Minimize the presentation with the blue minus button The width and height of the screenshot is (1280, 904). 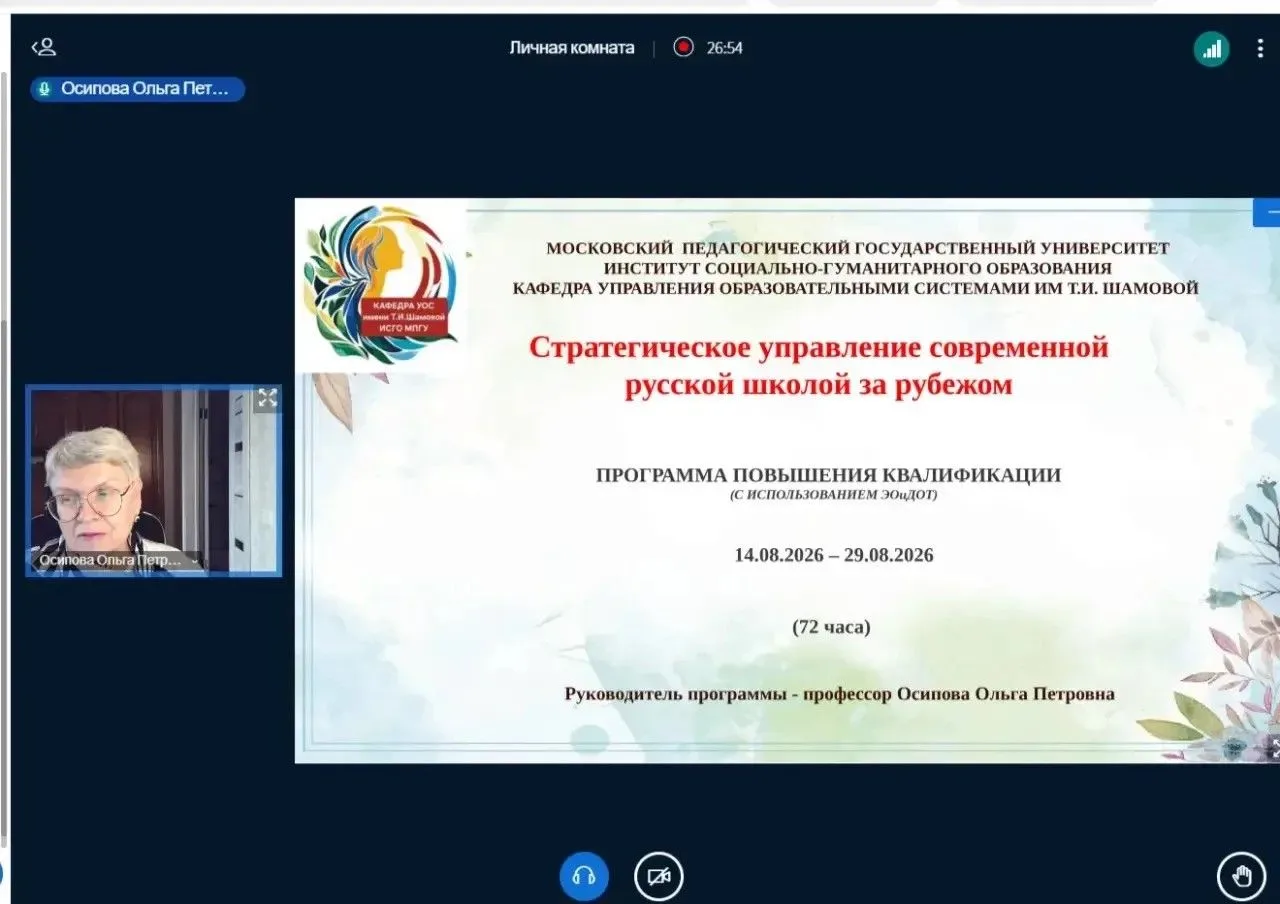pos(1268,212)
